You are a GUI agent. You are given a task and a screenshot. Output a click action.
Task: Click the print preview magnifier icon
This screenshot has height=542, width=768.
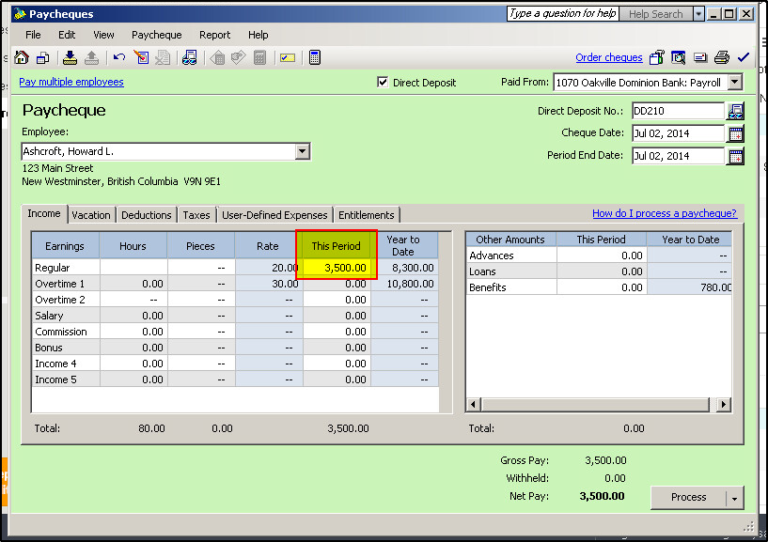678,58
